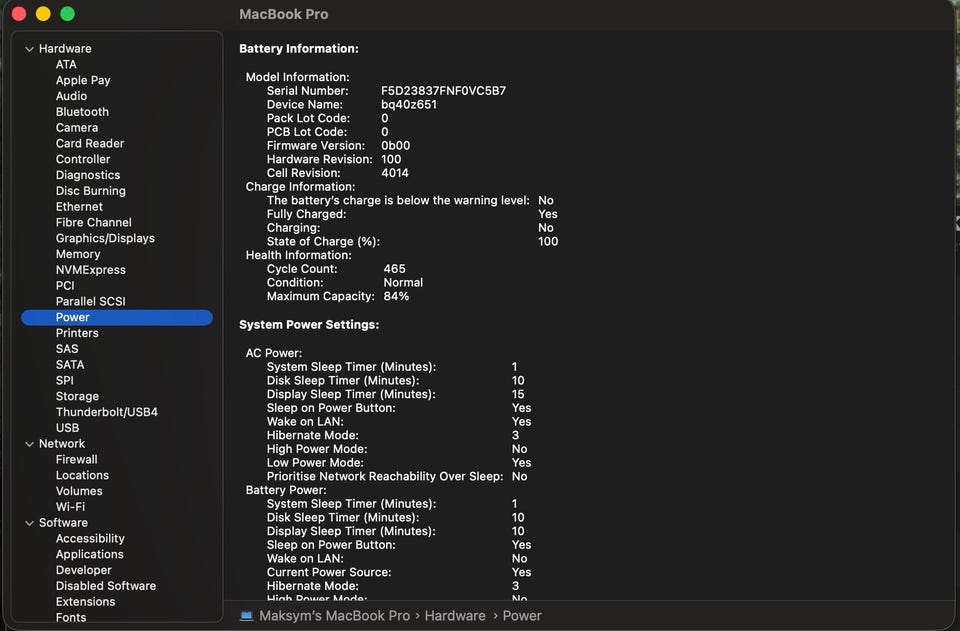
Task: Collapse the Network section chevron
Action: (29, 444)
